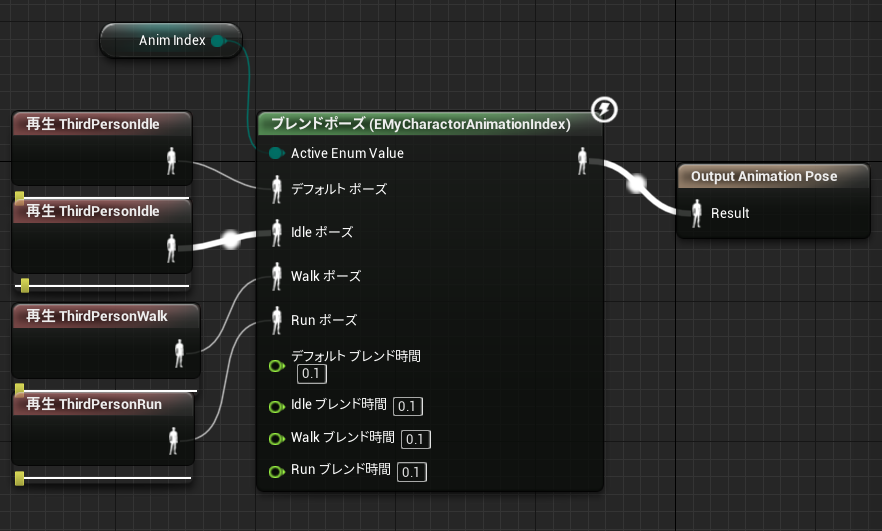The width and height of the screenshot is (882, 531).
Task: Click the Walk ポーズ label
Action: 326,276
